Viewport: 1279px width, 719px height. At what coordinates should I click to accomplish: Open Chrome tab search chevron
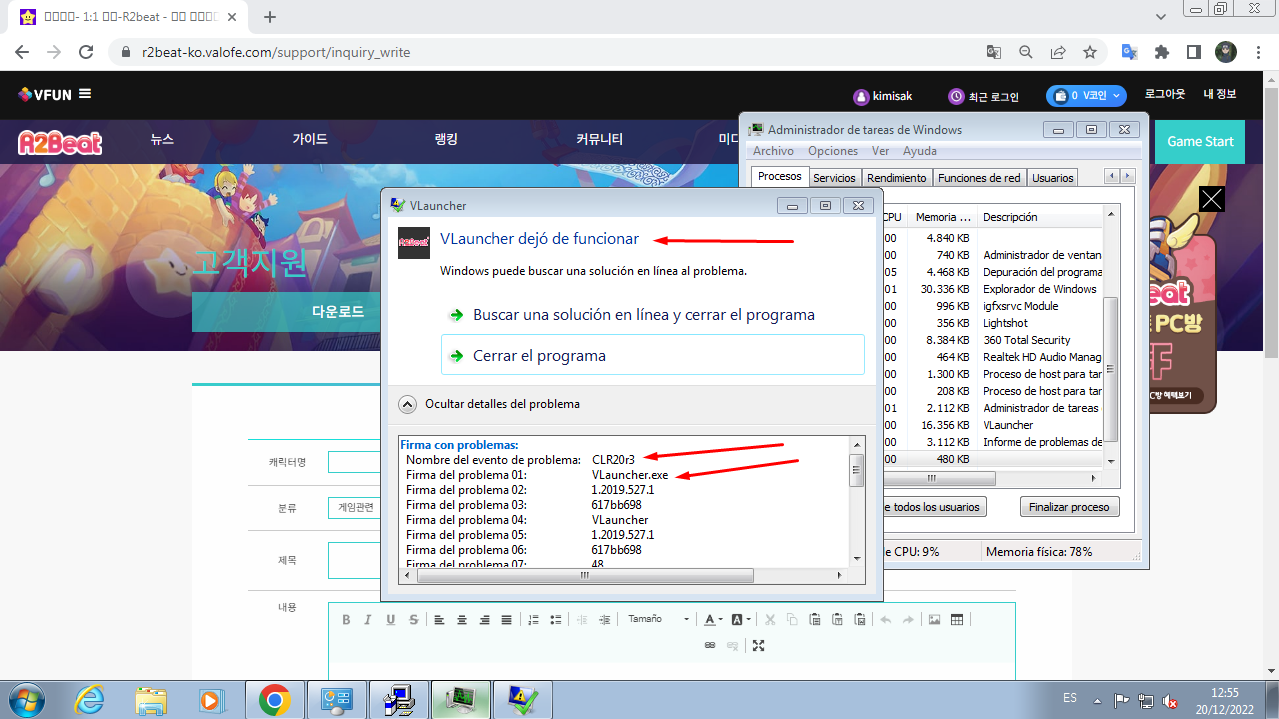pyautogui.click(x=1160, y=17)
